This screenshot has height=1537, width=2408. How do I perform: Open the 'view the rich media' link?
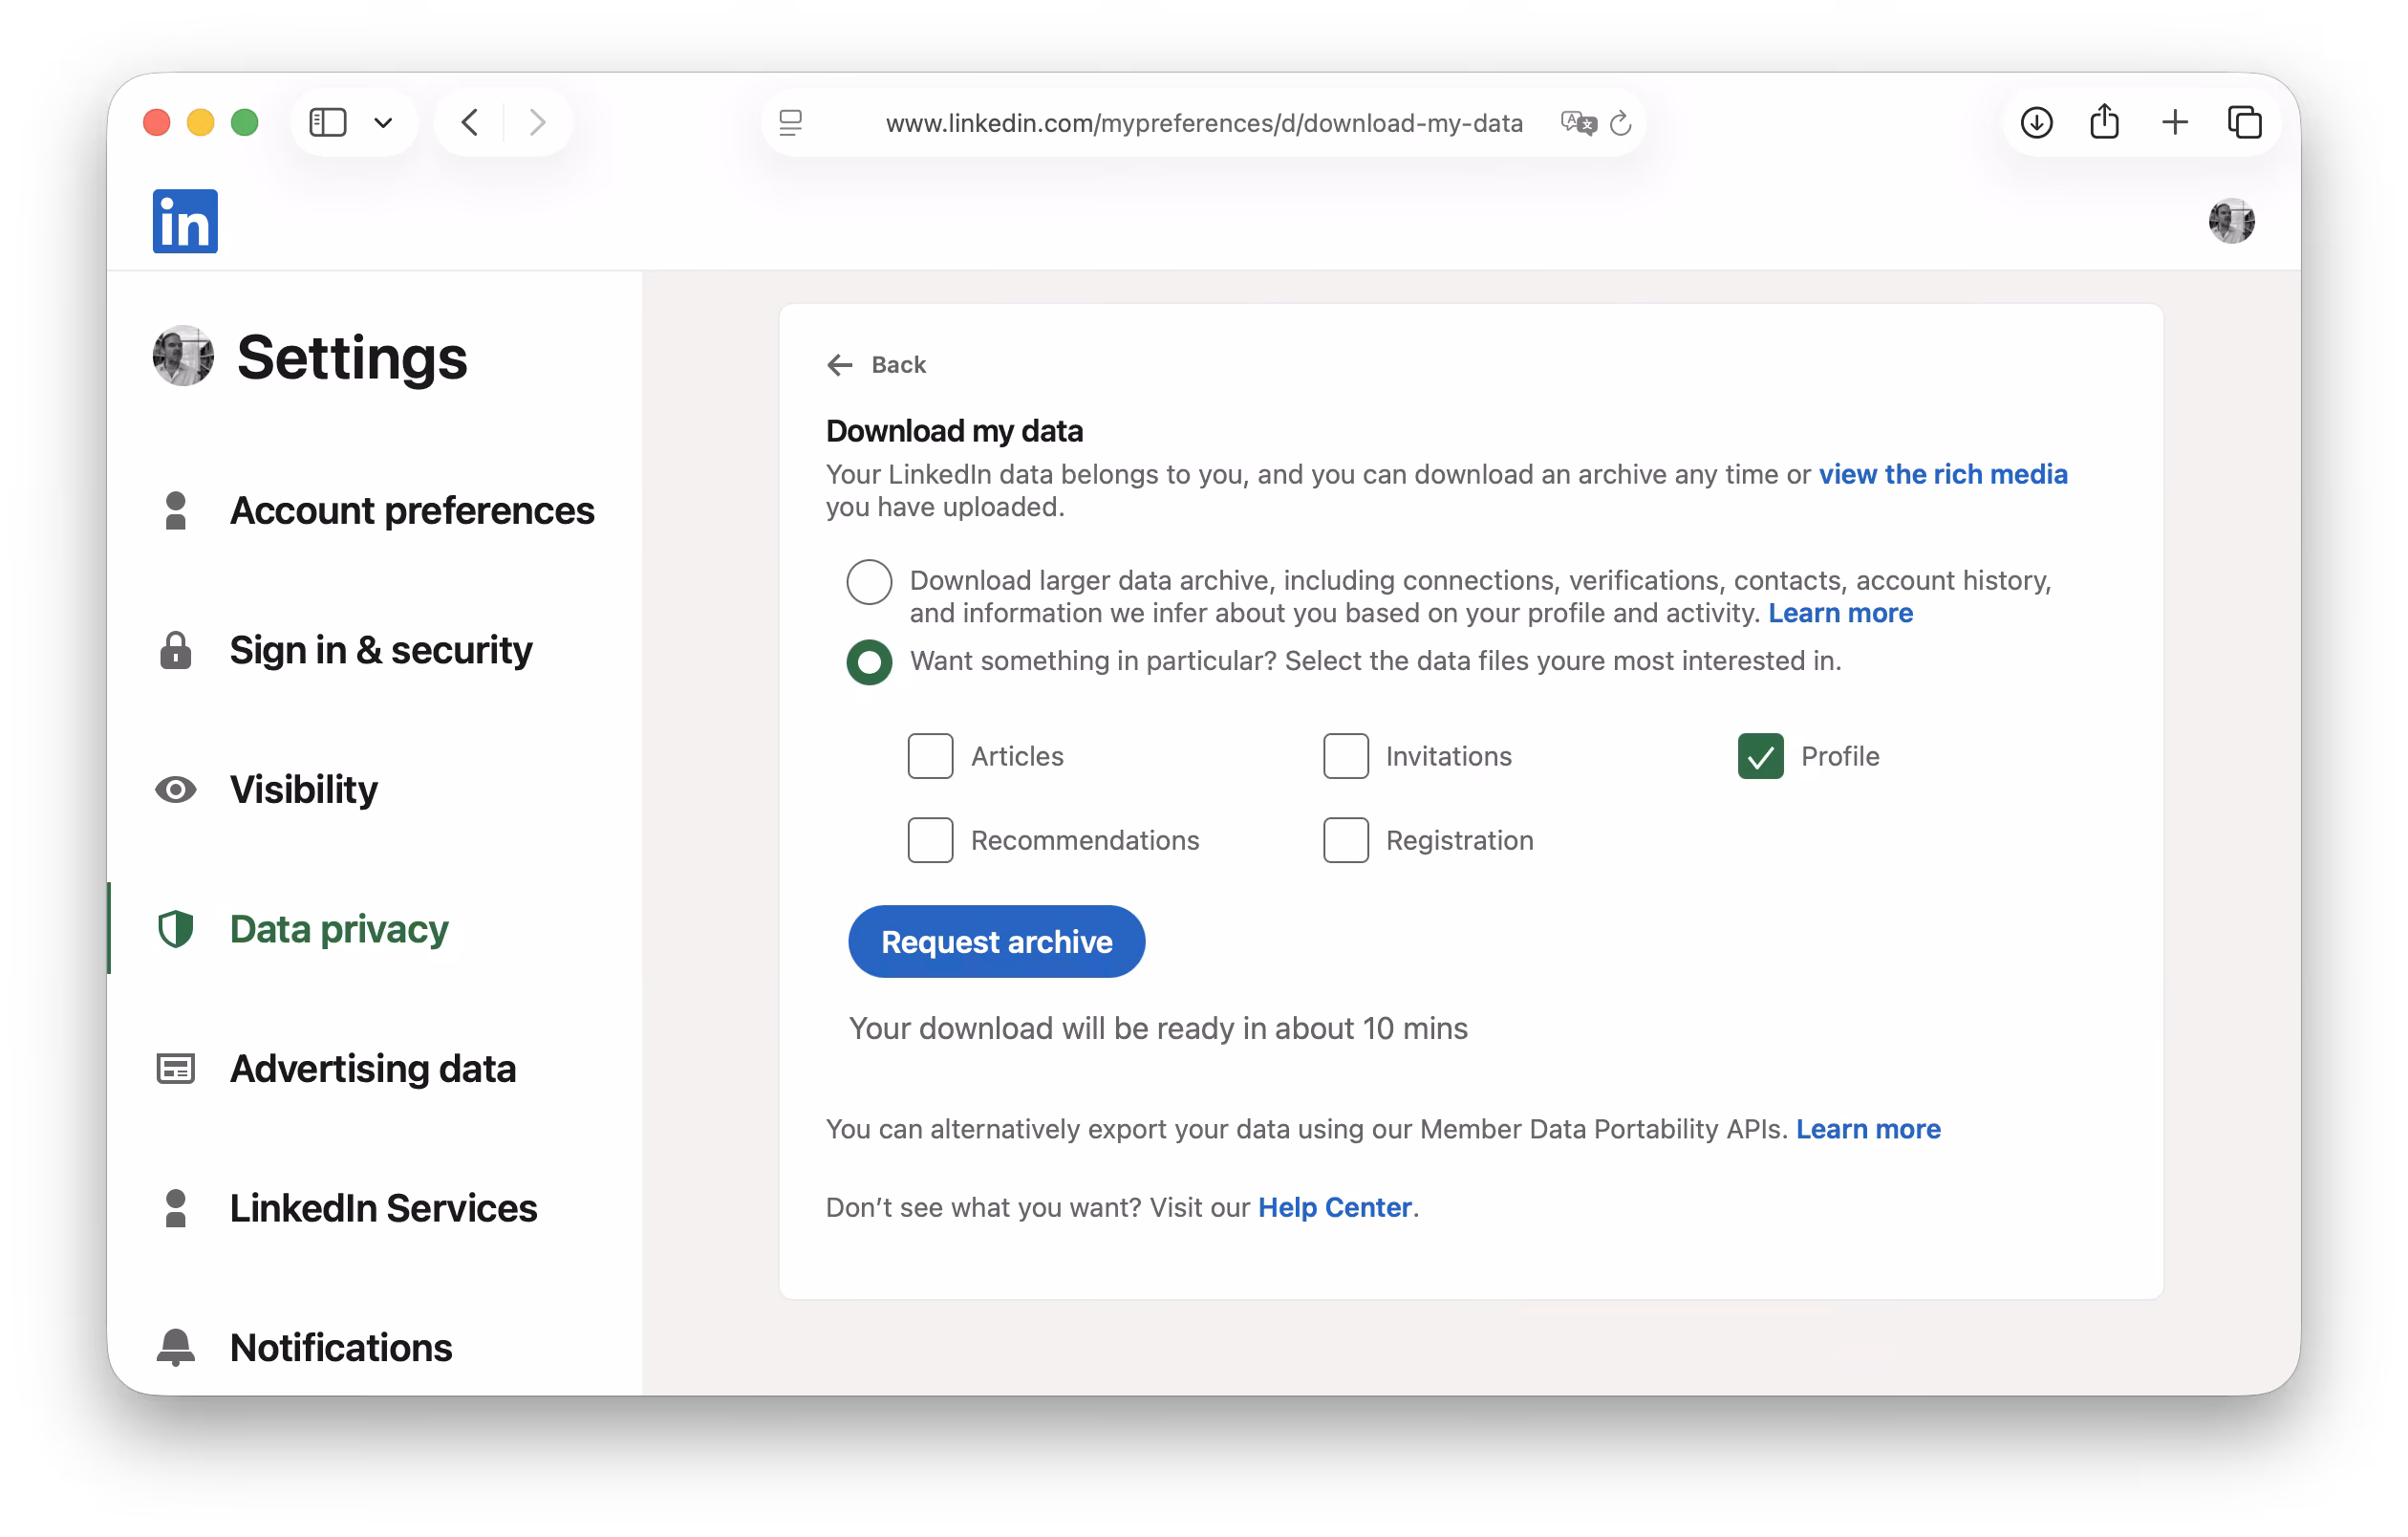[1942, 474]
